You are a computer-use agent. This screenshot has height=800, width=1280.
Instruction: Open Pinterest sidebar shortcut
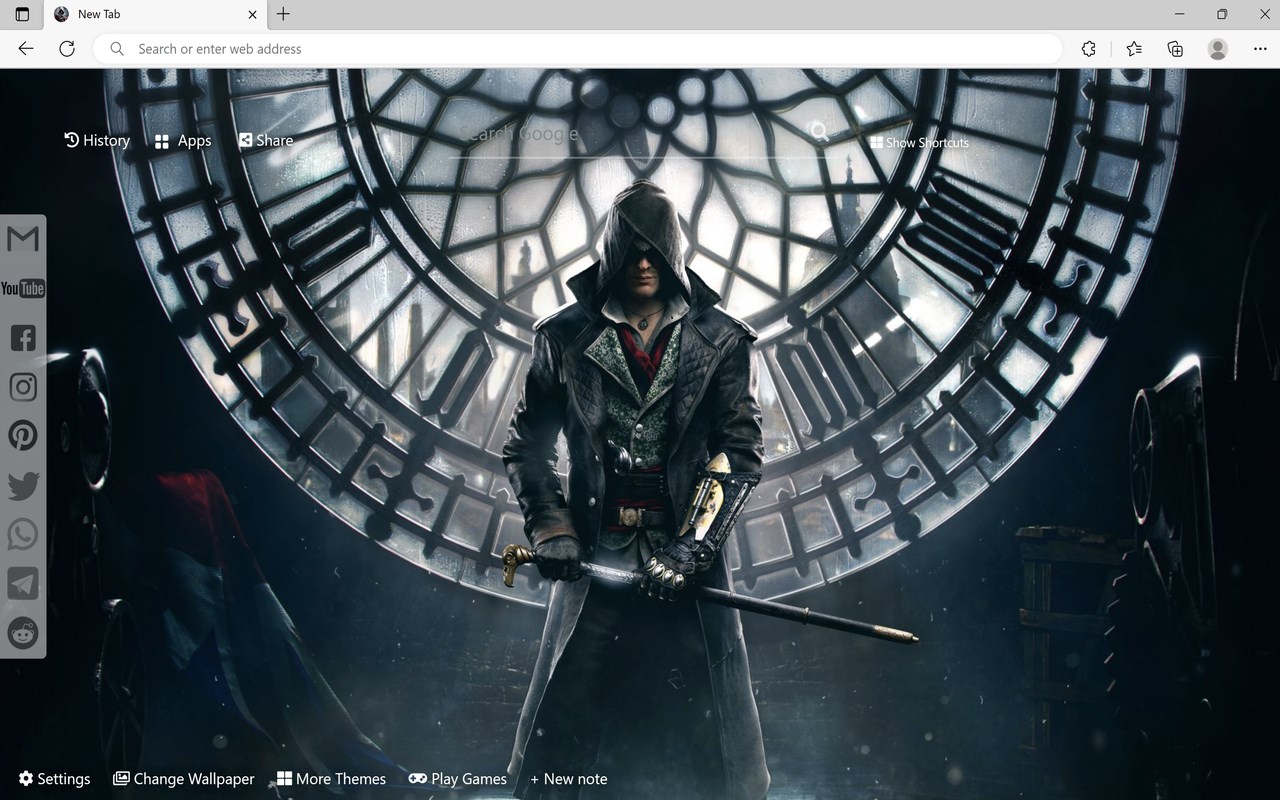(23, 436)
